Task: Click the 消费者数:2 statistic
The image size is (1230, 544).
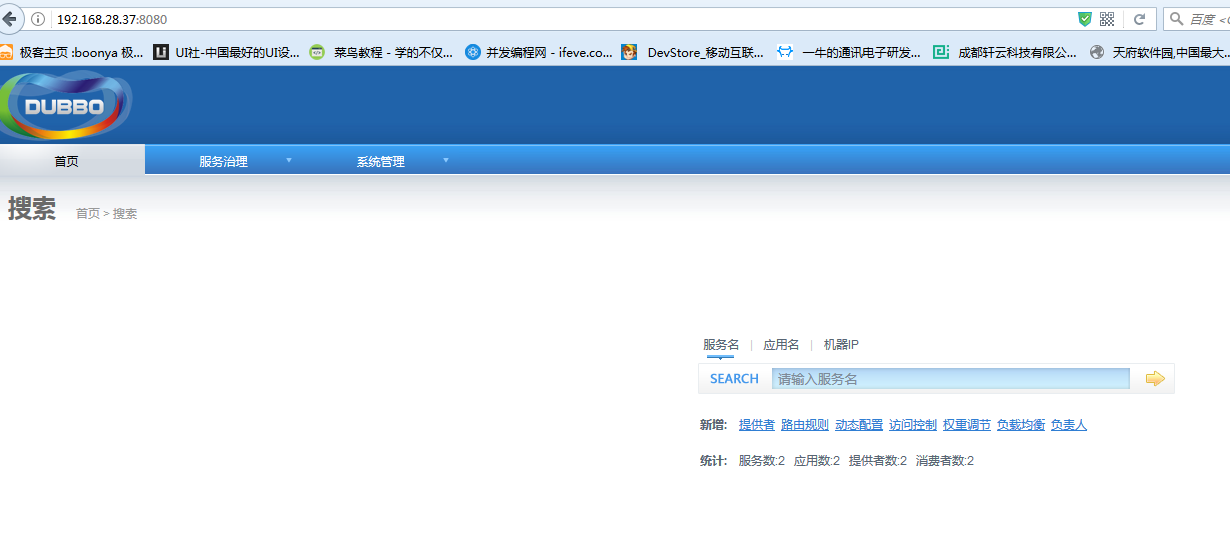Action: [x=945, y=461]
